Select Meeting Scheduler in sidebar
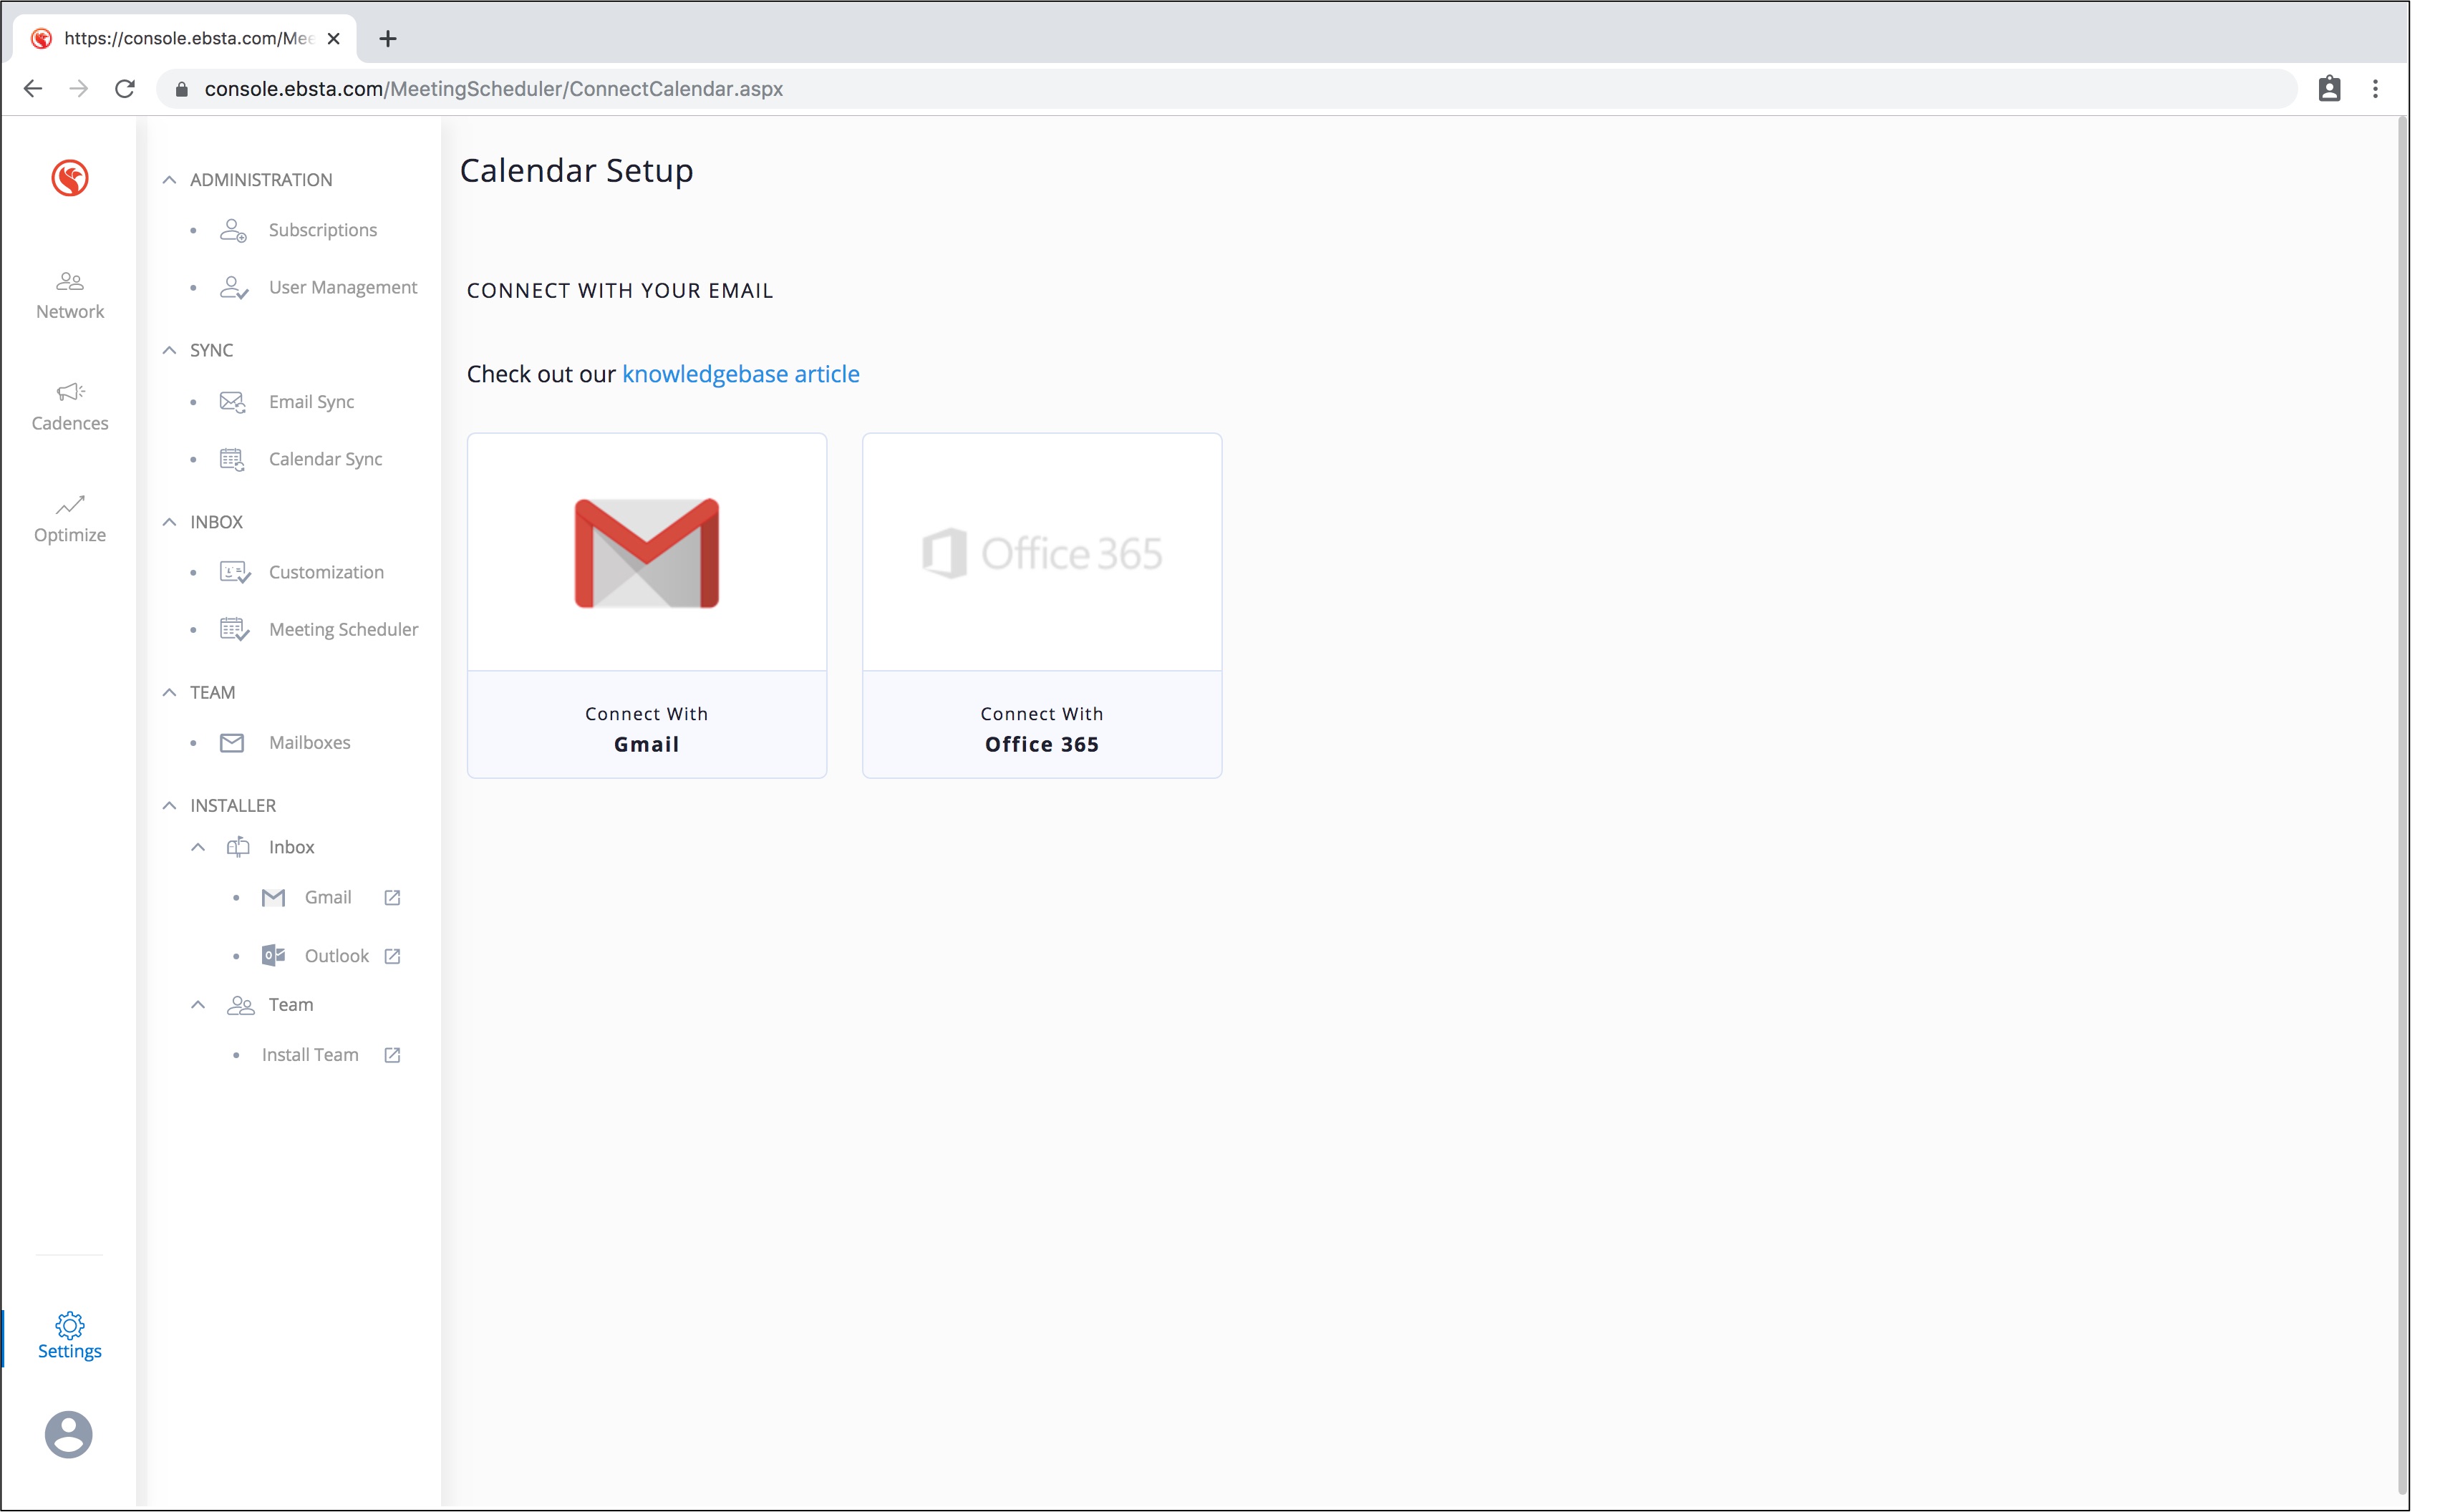 [x=343, y=629]
